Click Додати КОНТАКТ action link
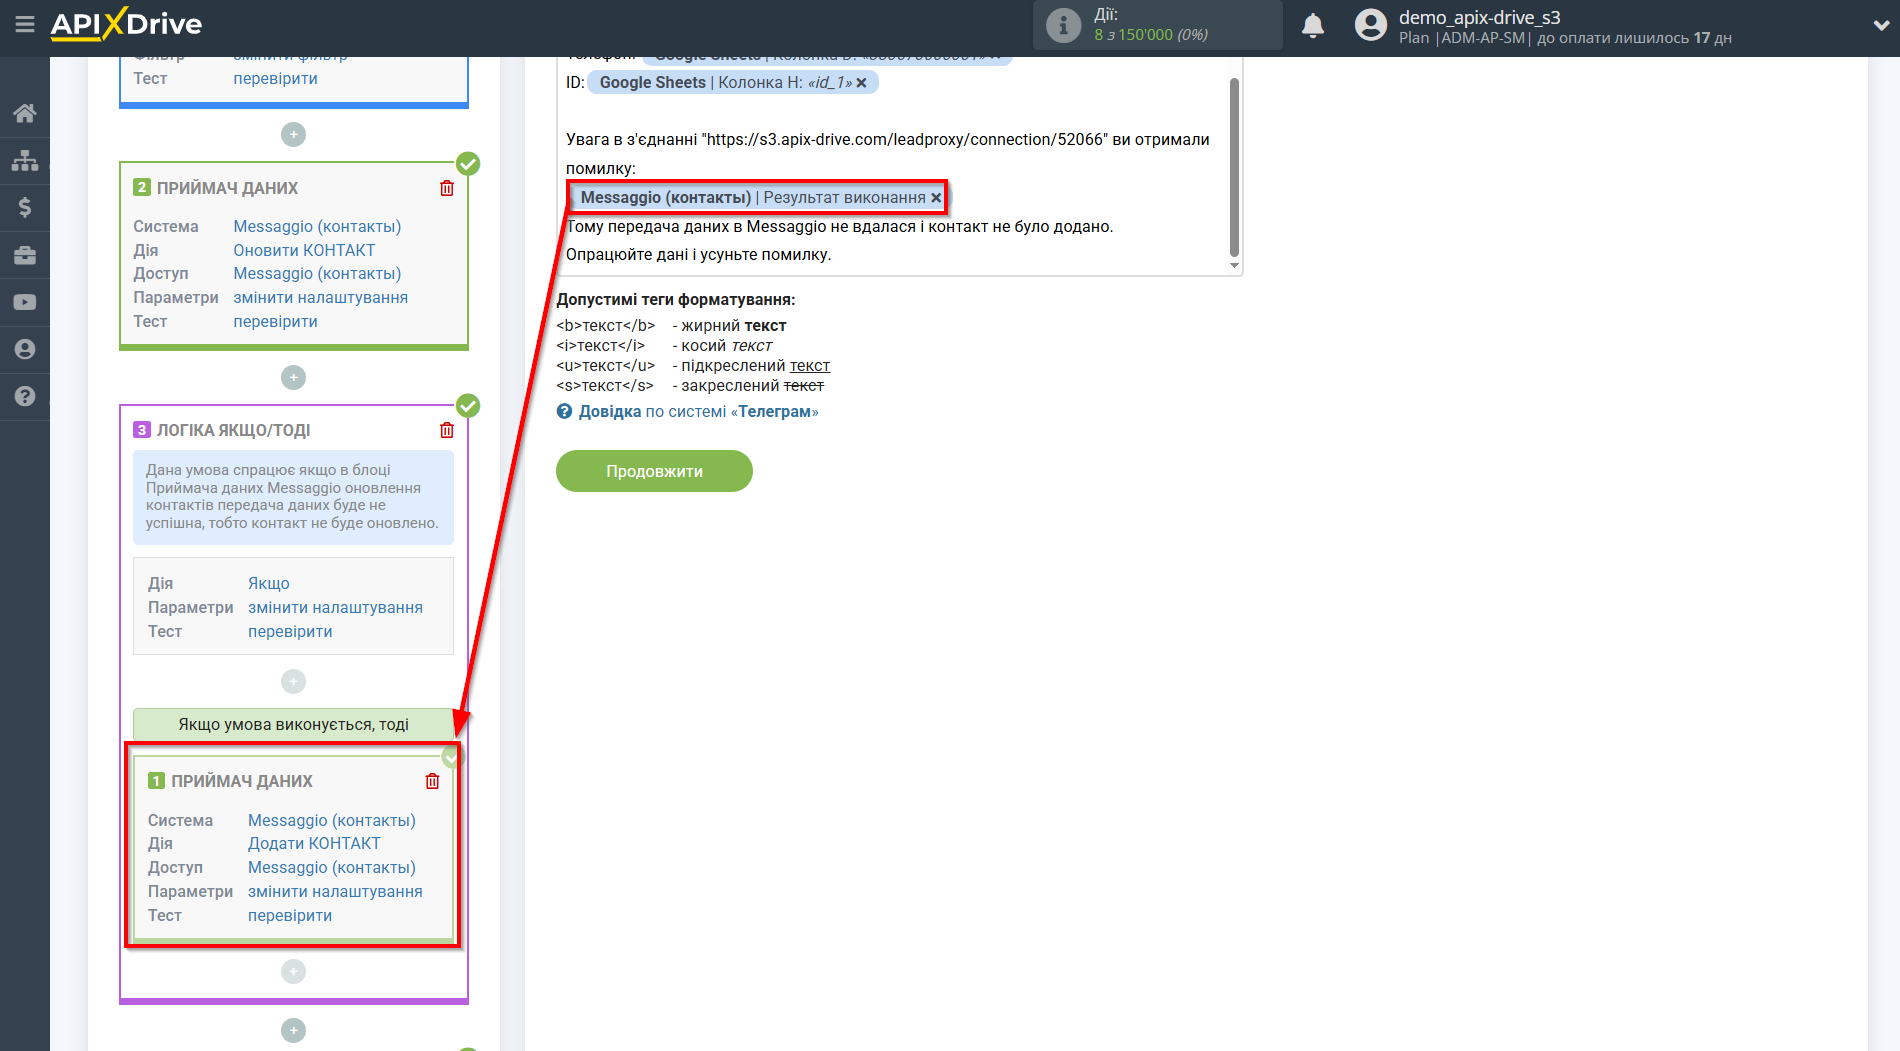Image resolution: width=1900 pixels, height=1051 pixels. coord(314,844)
